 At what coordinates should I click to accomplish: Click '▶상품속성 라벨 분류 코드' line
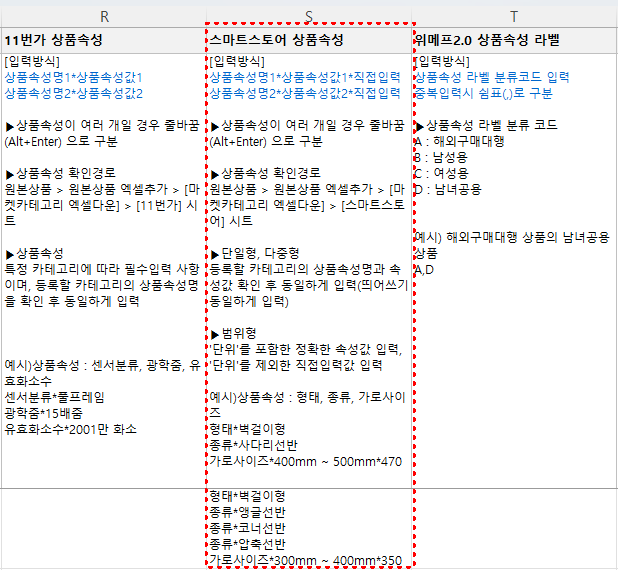coord(487,126)
